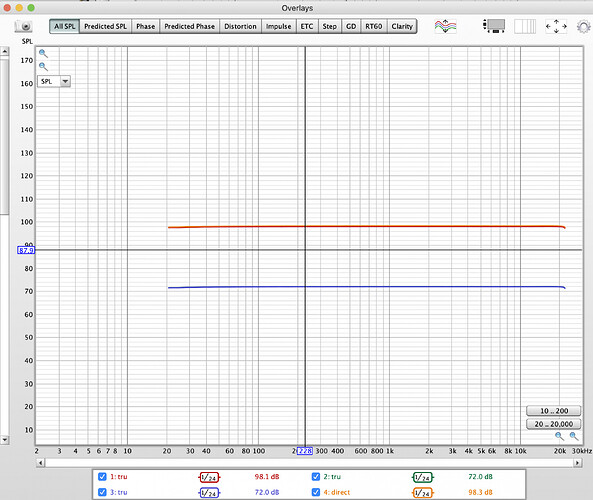This screenshot has height=500, width=593.
Task: Zoom in vertically with upper magnifier
Action: click(43, 53)
